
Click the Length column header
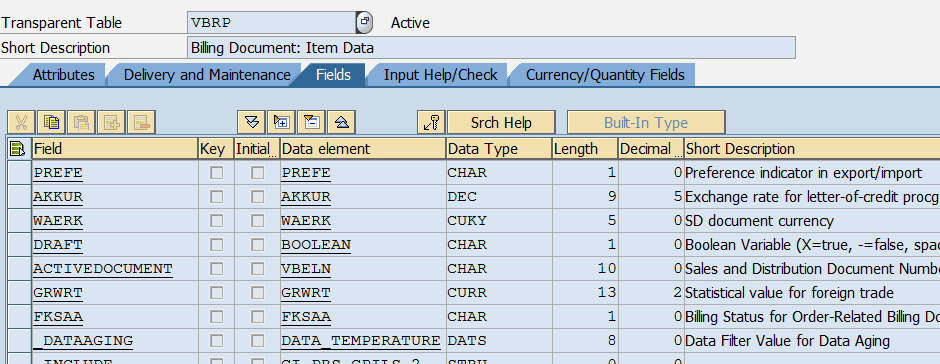point(585,149)
